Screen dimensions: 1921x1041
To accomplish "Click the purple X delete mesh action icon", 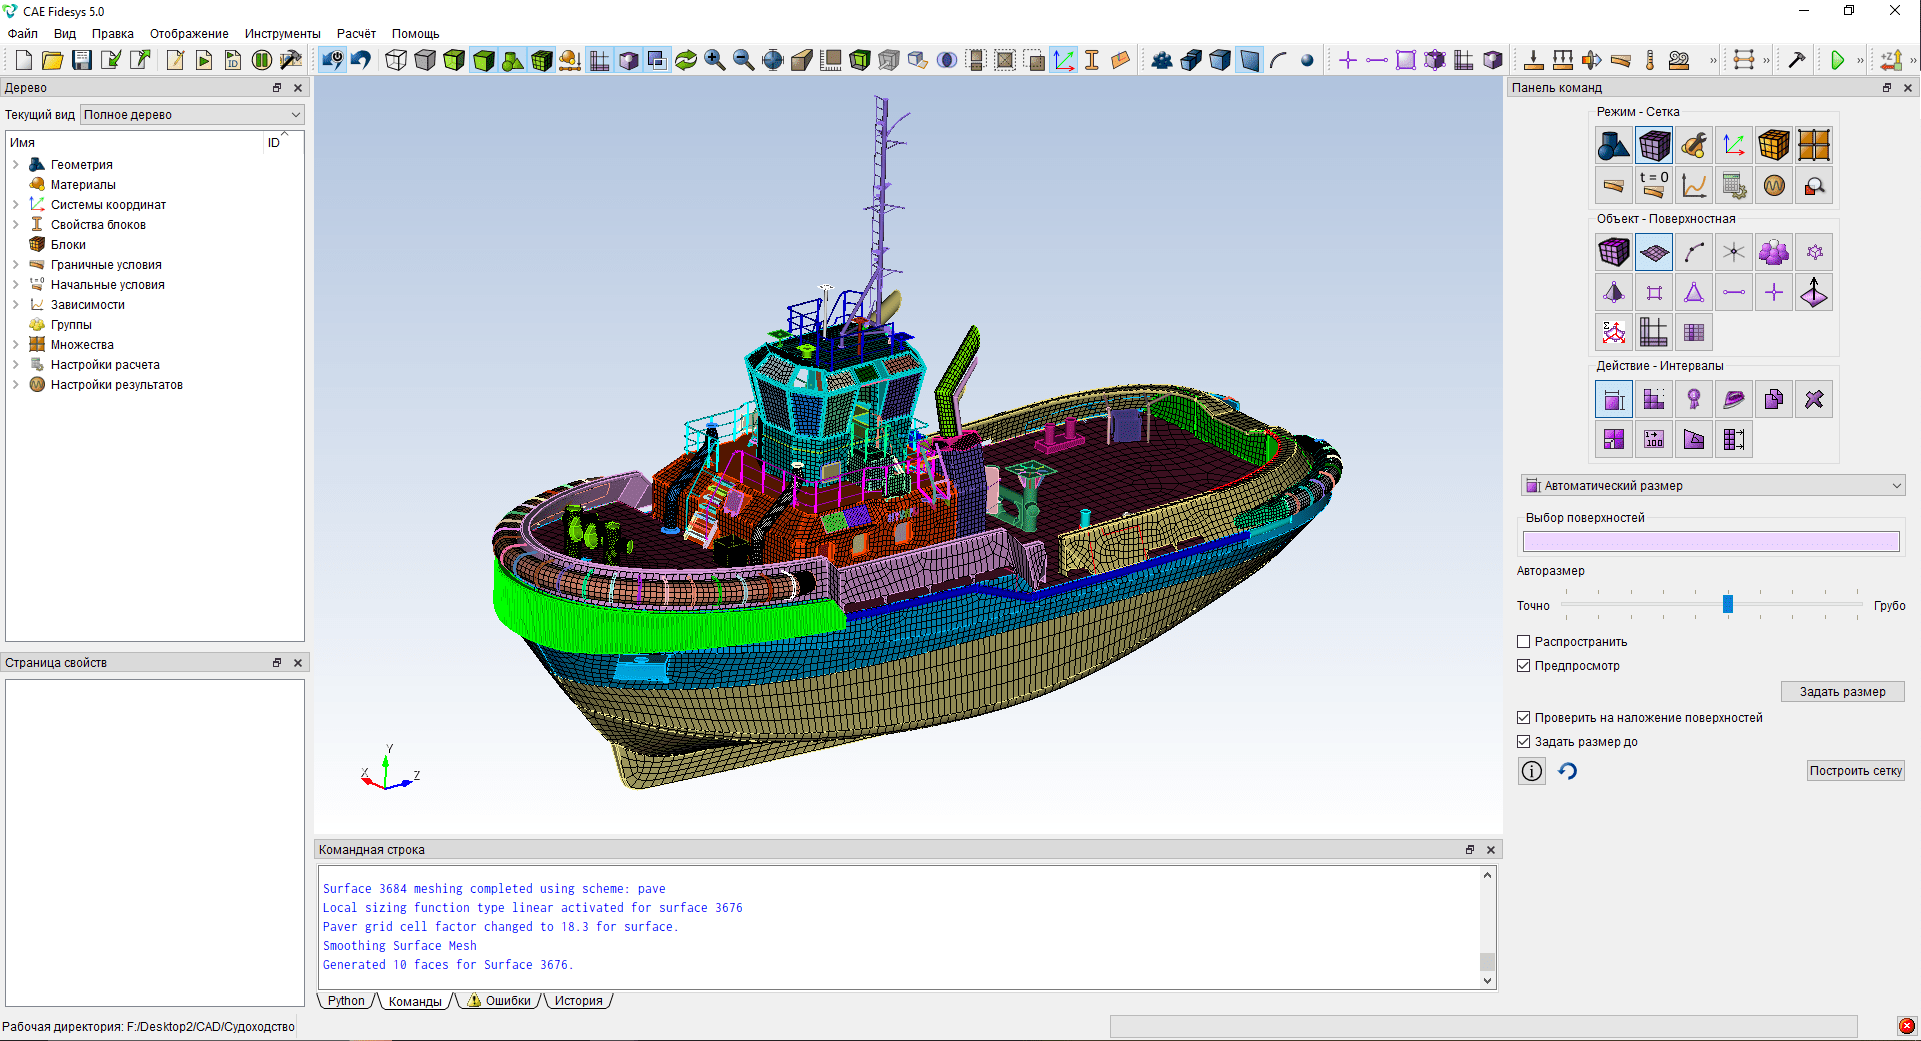I will click(x=1813, y=400).
